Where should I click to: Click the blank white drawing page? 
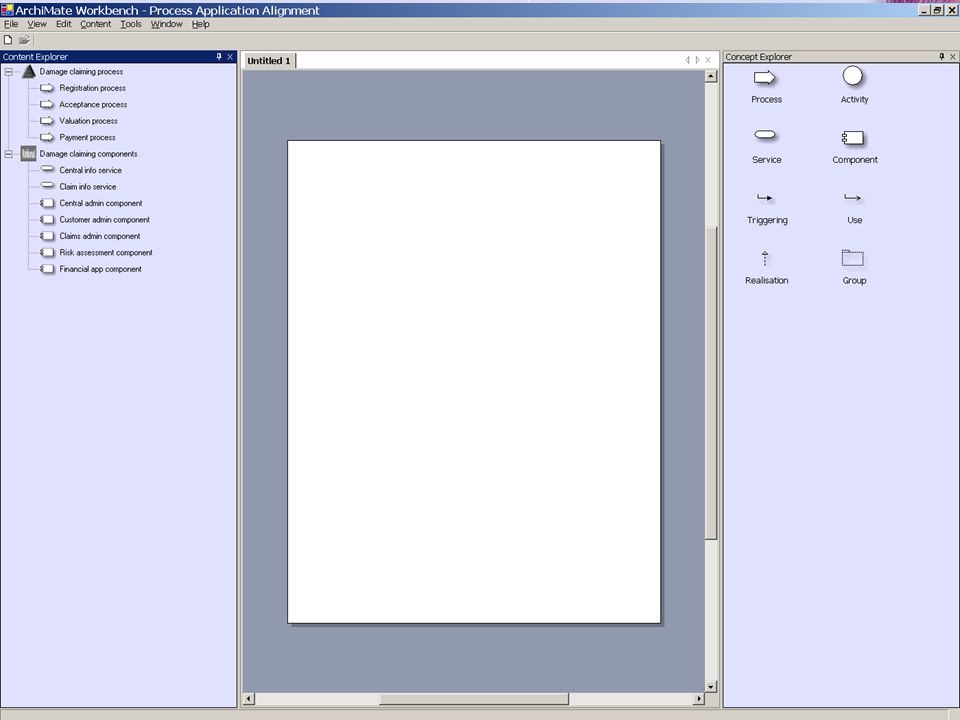point(474,382)
